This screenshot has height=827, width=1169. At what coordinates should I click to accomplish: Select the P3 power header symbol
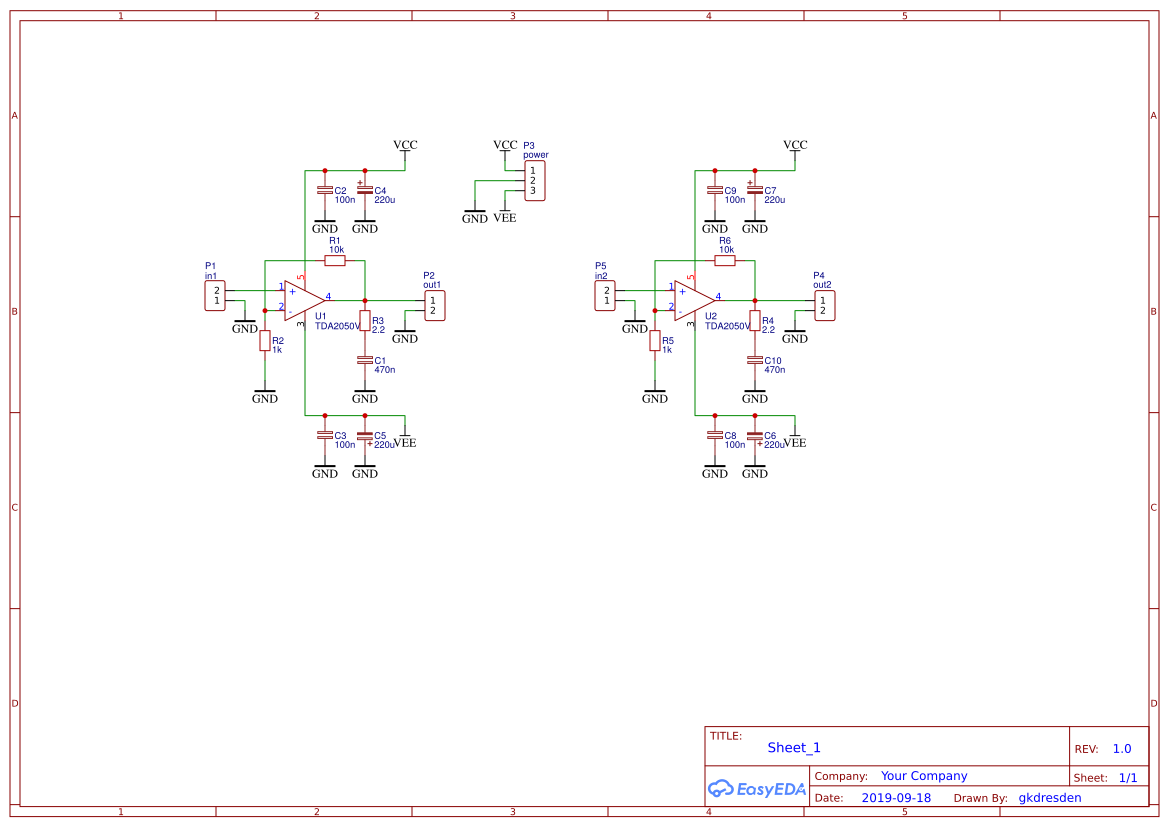coord(535,178)
